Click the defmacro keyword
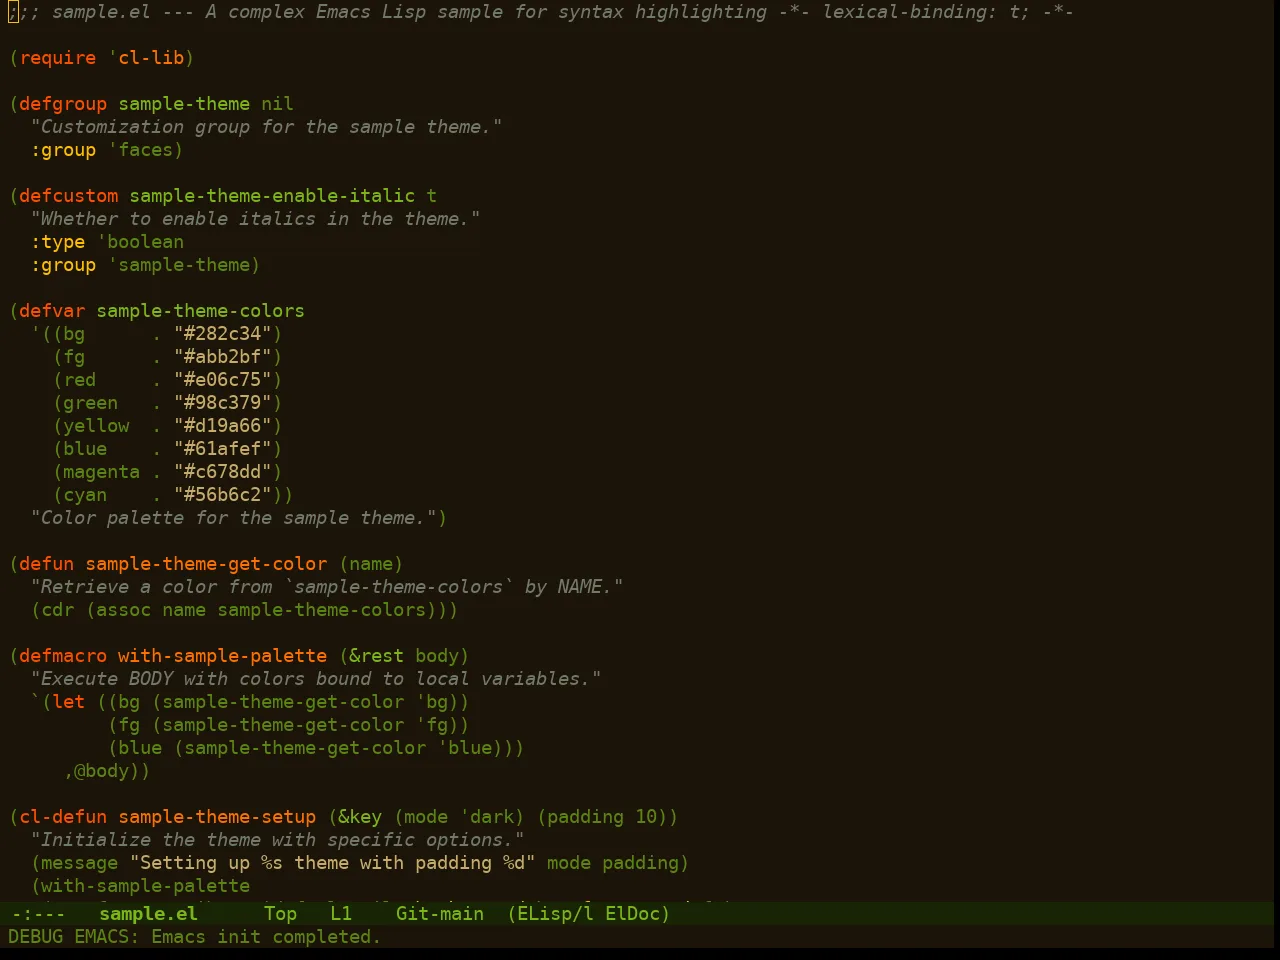Image resolution: width=1280 pixels, height=960 pixels. (63, 656)
